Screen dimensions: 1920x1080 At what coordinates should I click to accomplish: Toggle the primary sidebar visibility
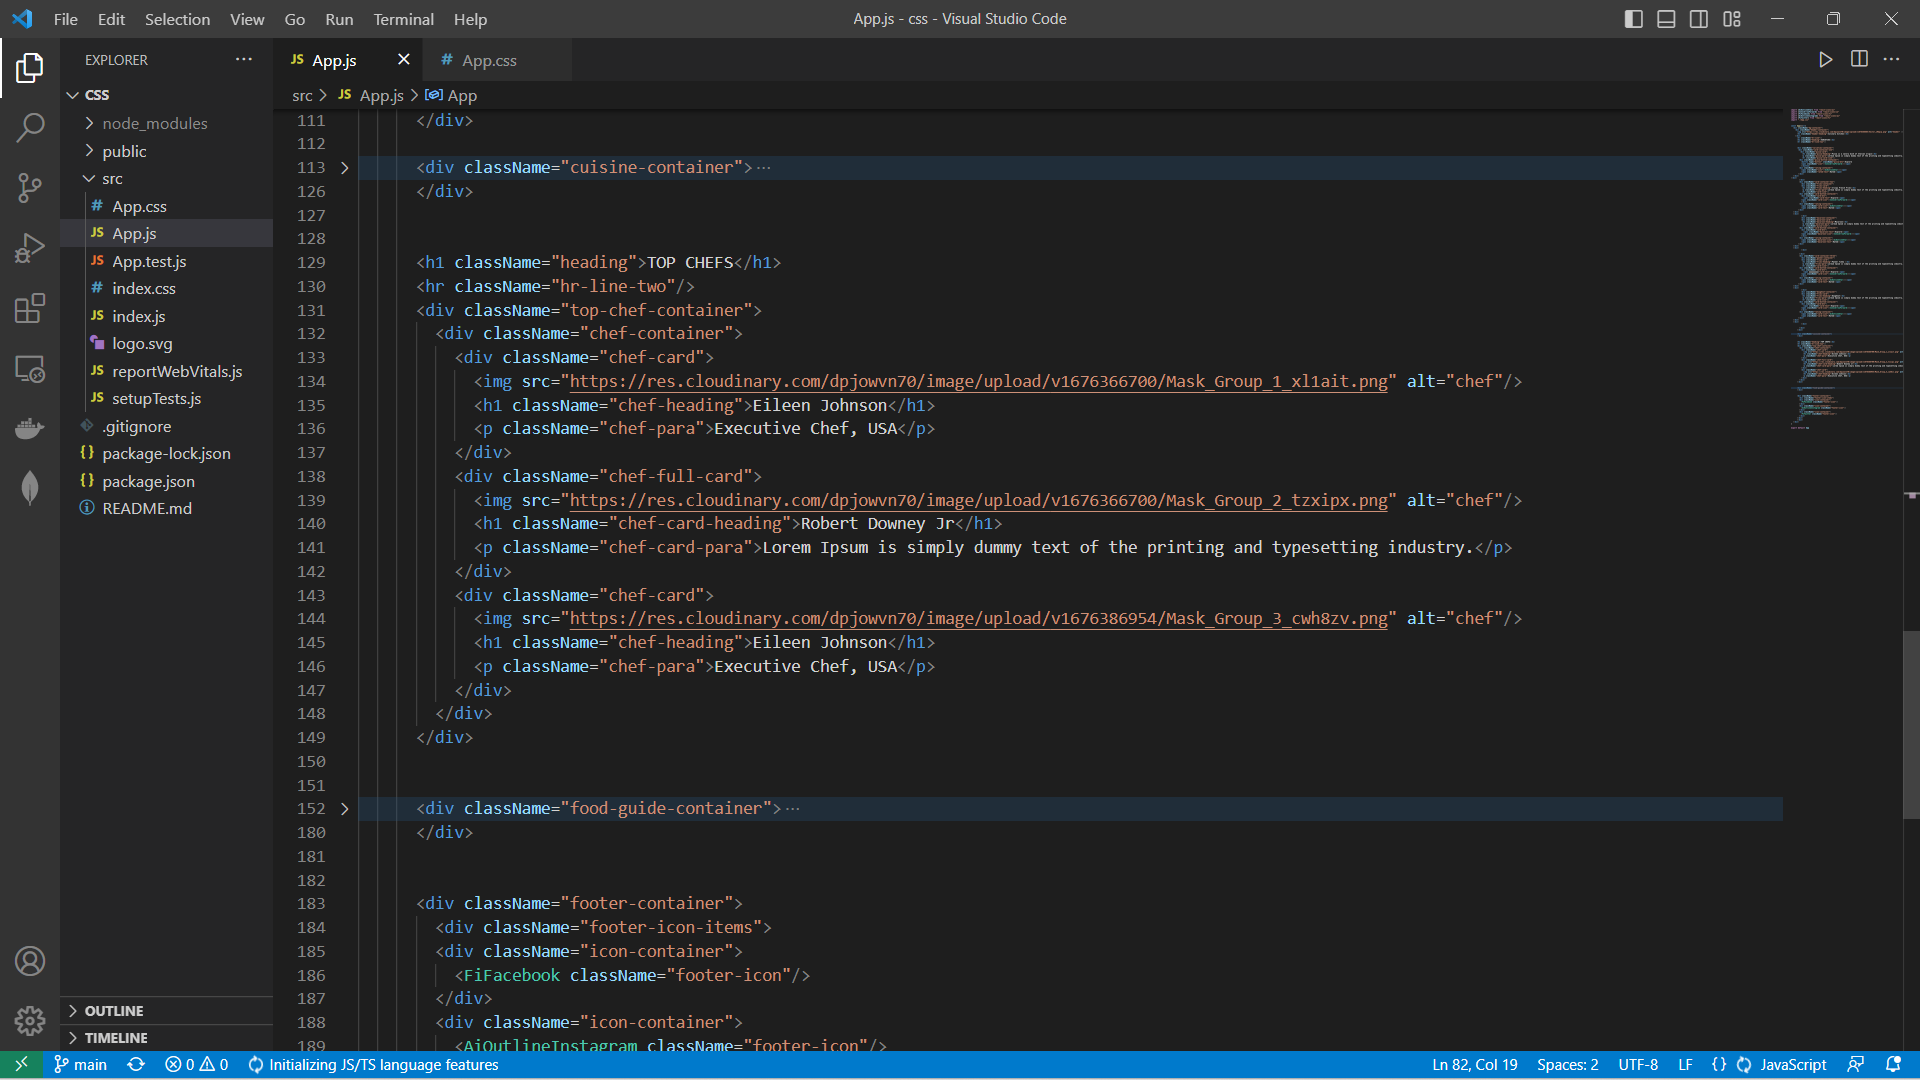coord(1633,18)
